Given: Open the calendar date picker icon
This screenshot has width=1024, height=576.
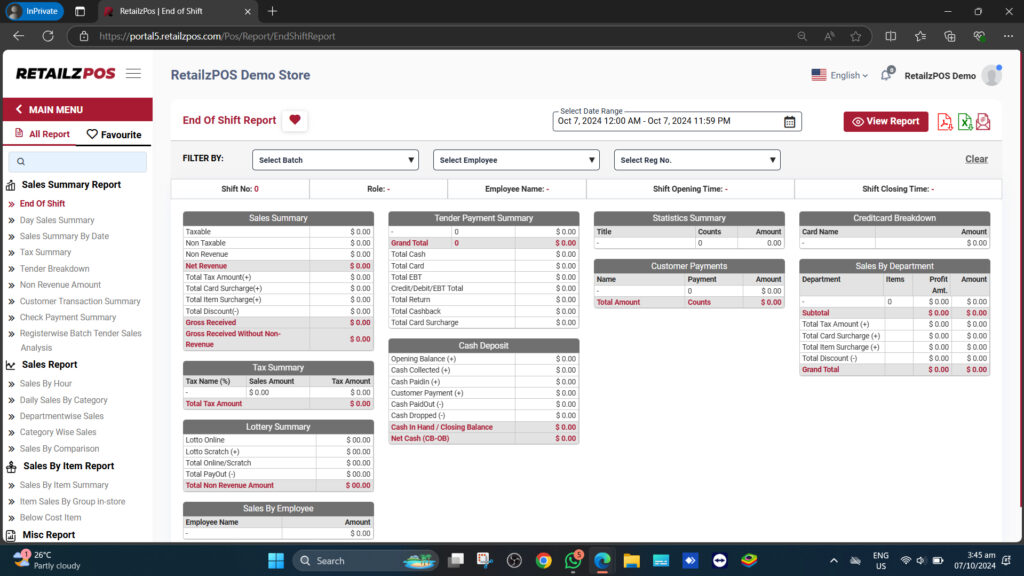Looking at the screenshot, I should pos(789,122).
